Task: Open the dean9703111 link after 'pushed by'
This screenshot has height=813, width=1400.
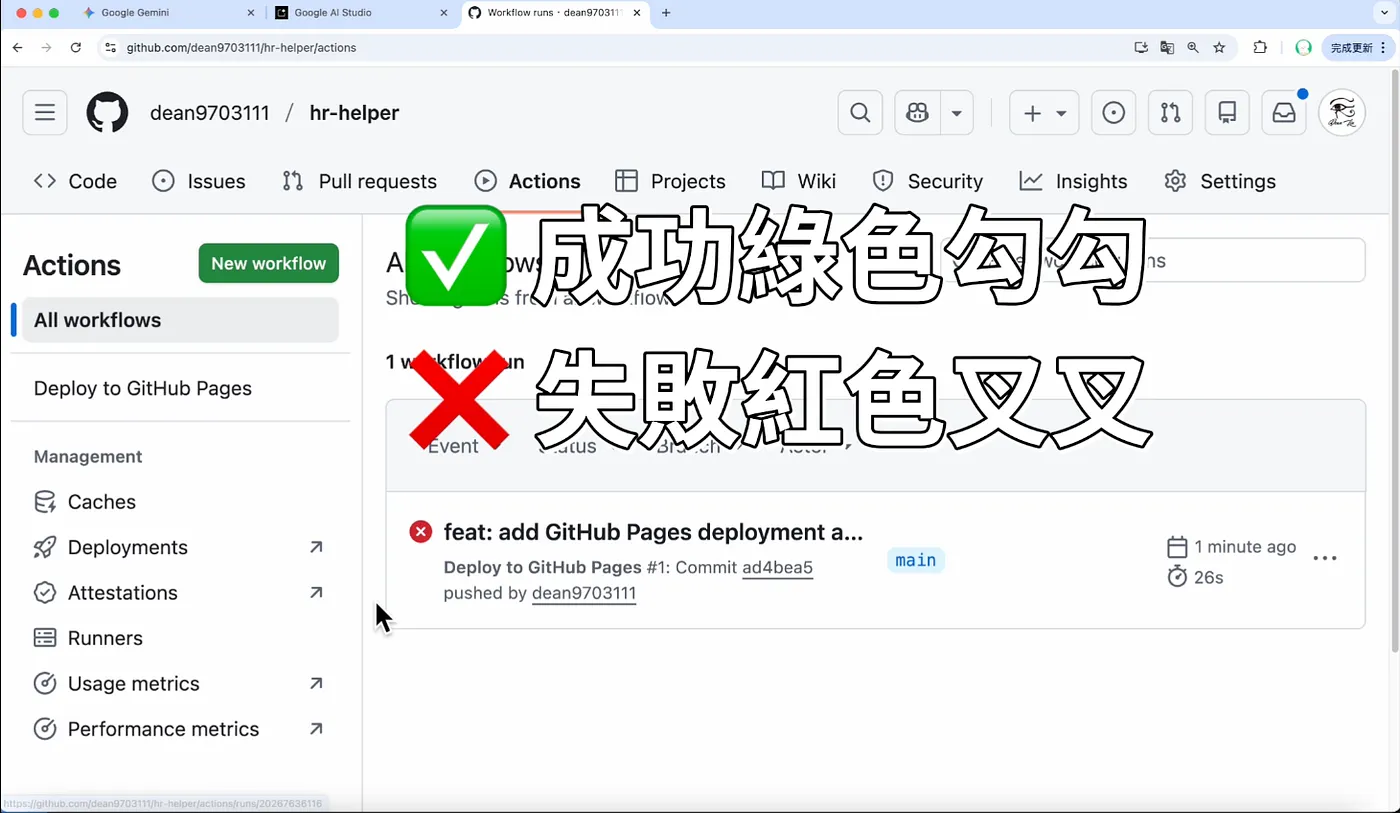Action: (584, 593)
